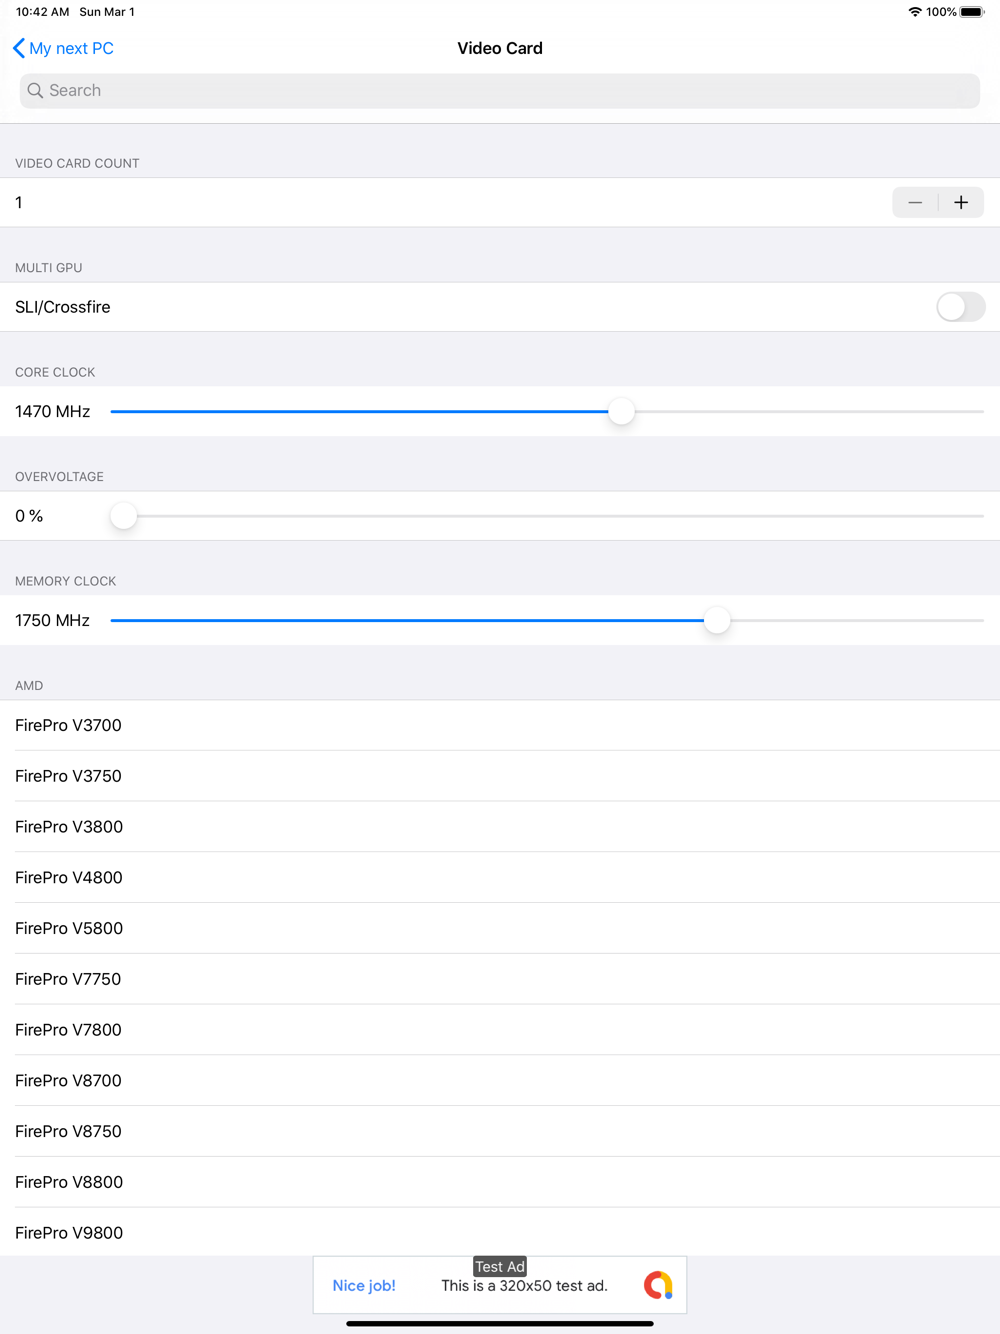Viewport: 1000px width, 1334px height.
Task: Select the FirePro V4800 row
Action: [500, 877]
